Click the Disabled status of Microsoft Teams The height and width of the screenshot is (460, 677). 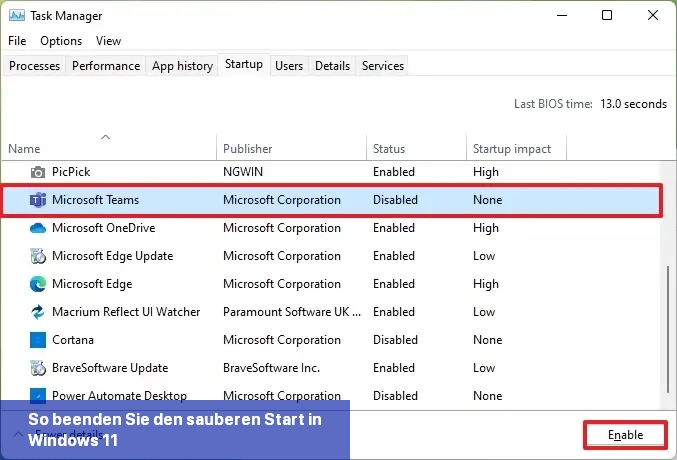click(395, 200)
